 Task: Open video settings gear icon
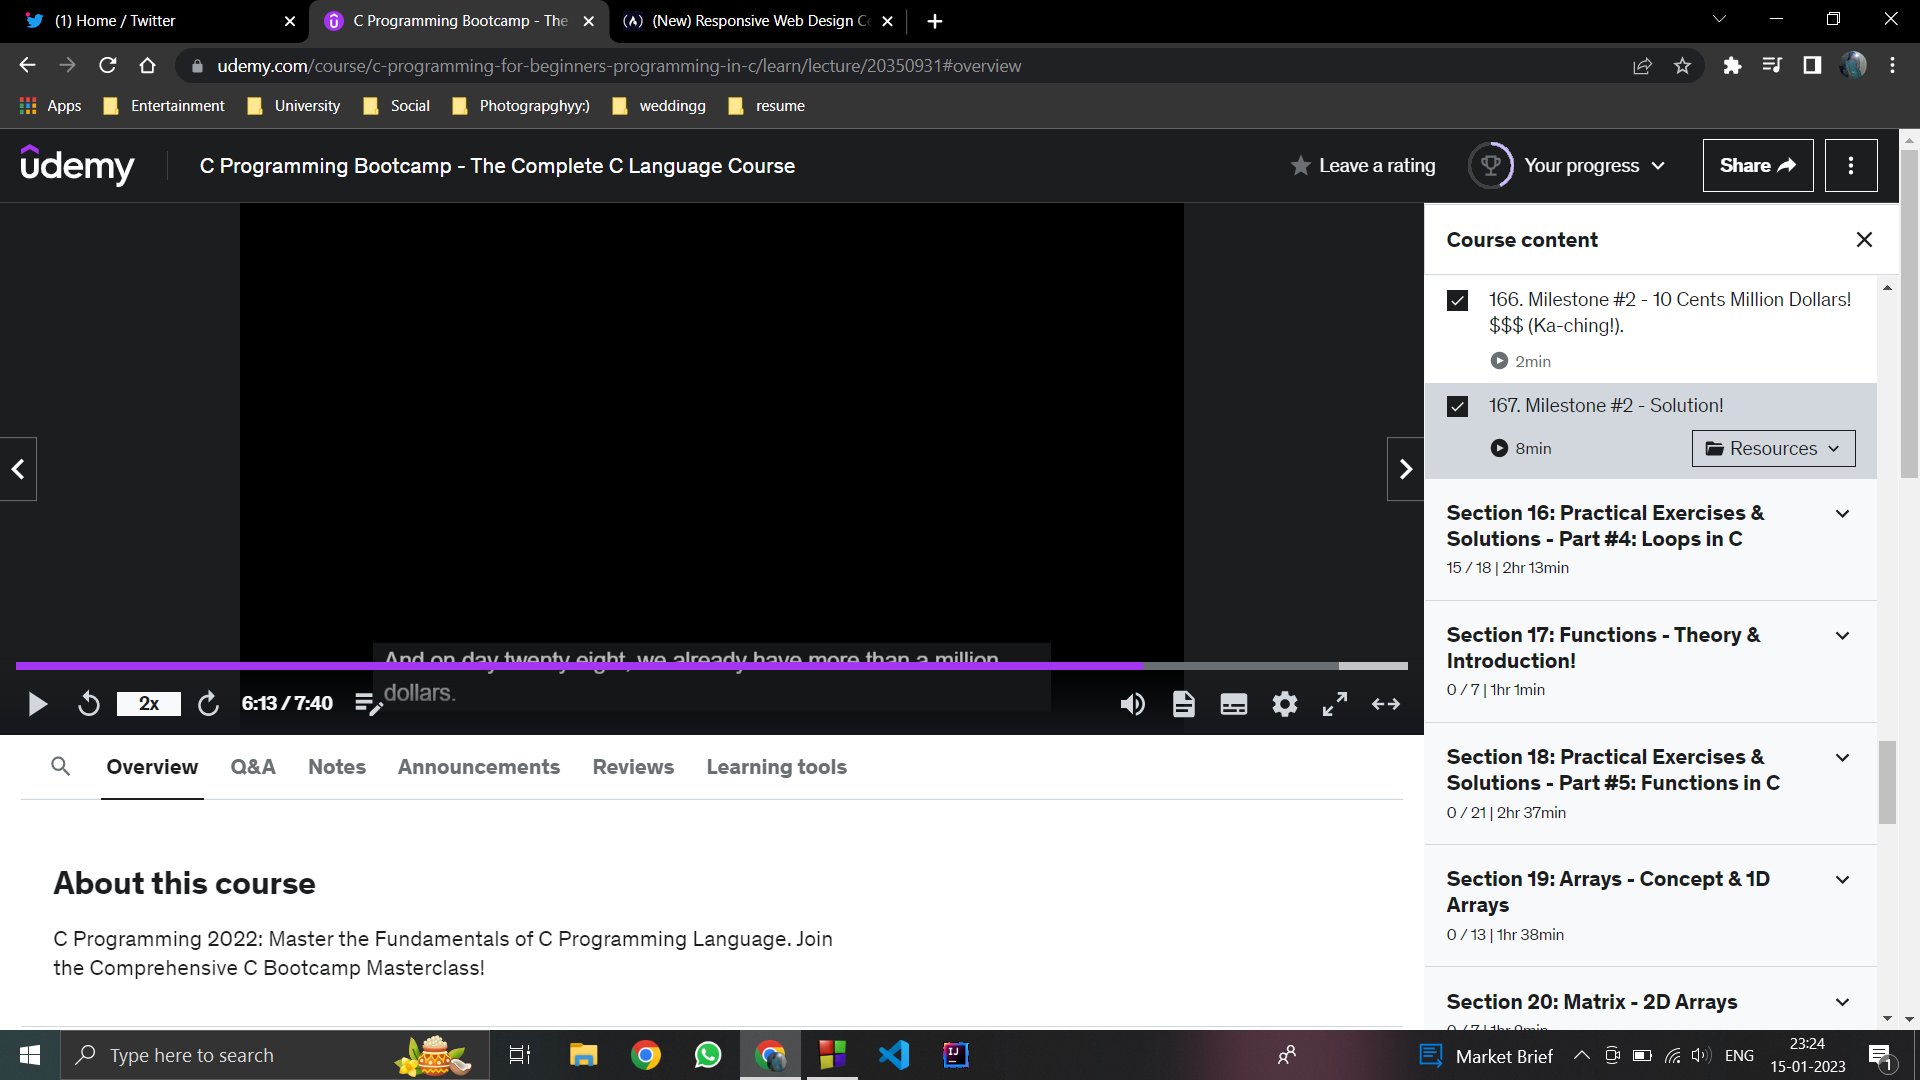point(1284,704)
